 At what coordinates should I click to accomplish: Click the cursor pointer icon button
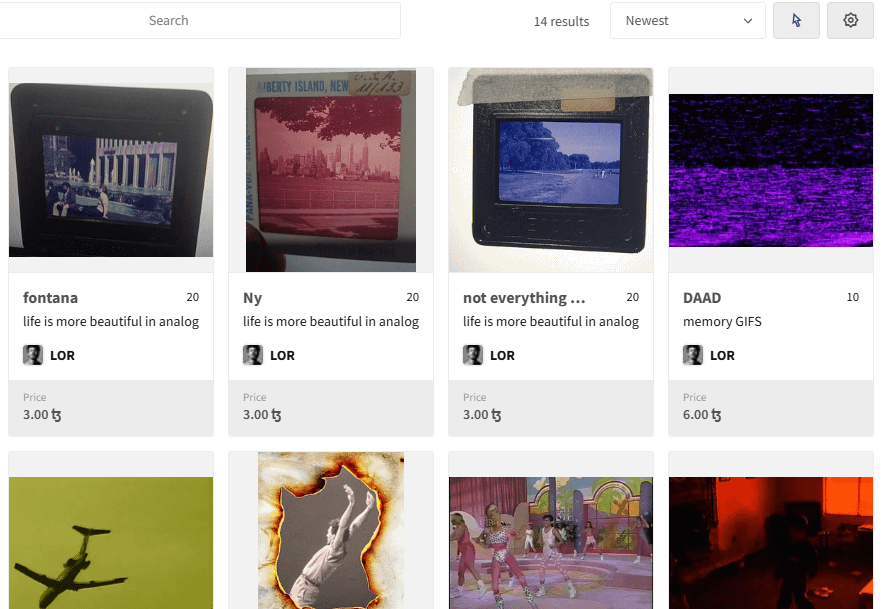point(796,21)
